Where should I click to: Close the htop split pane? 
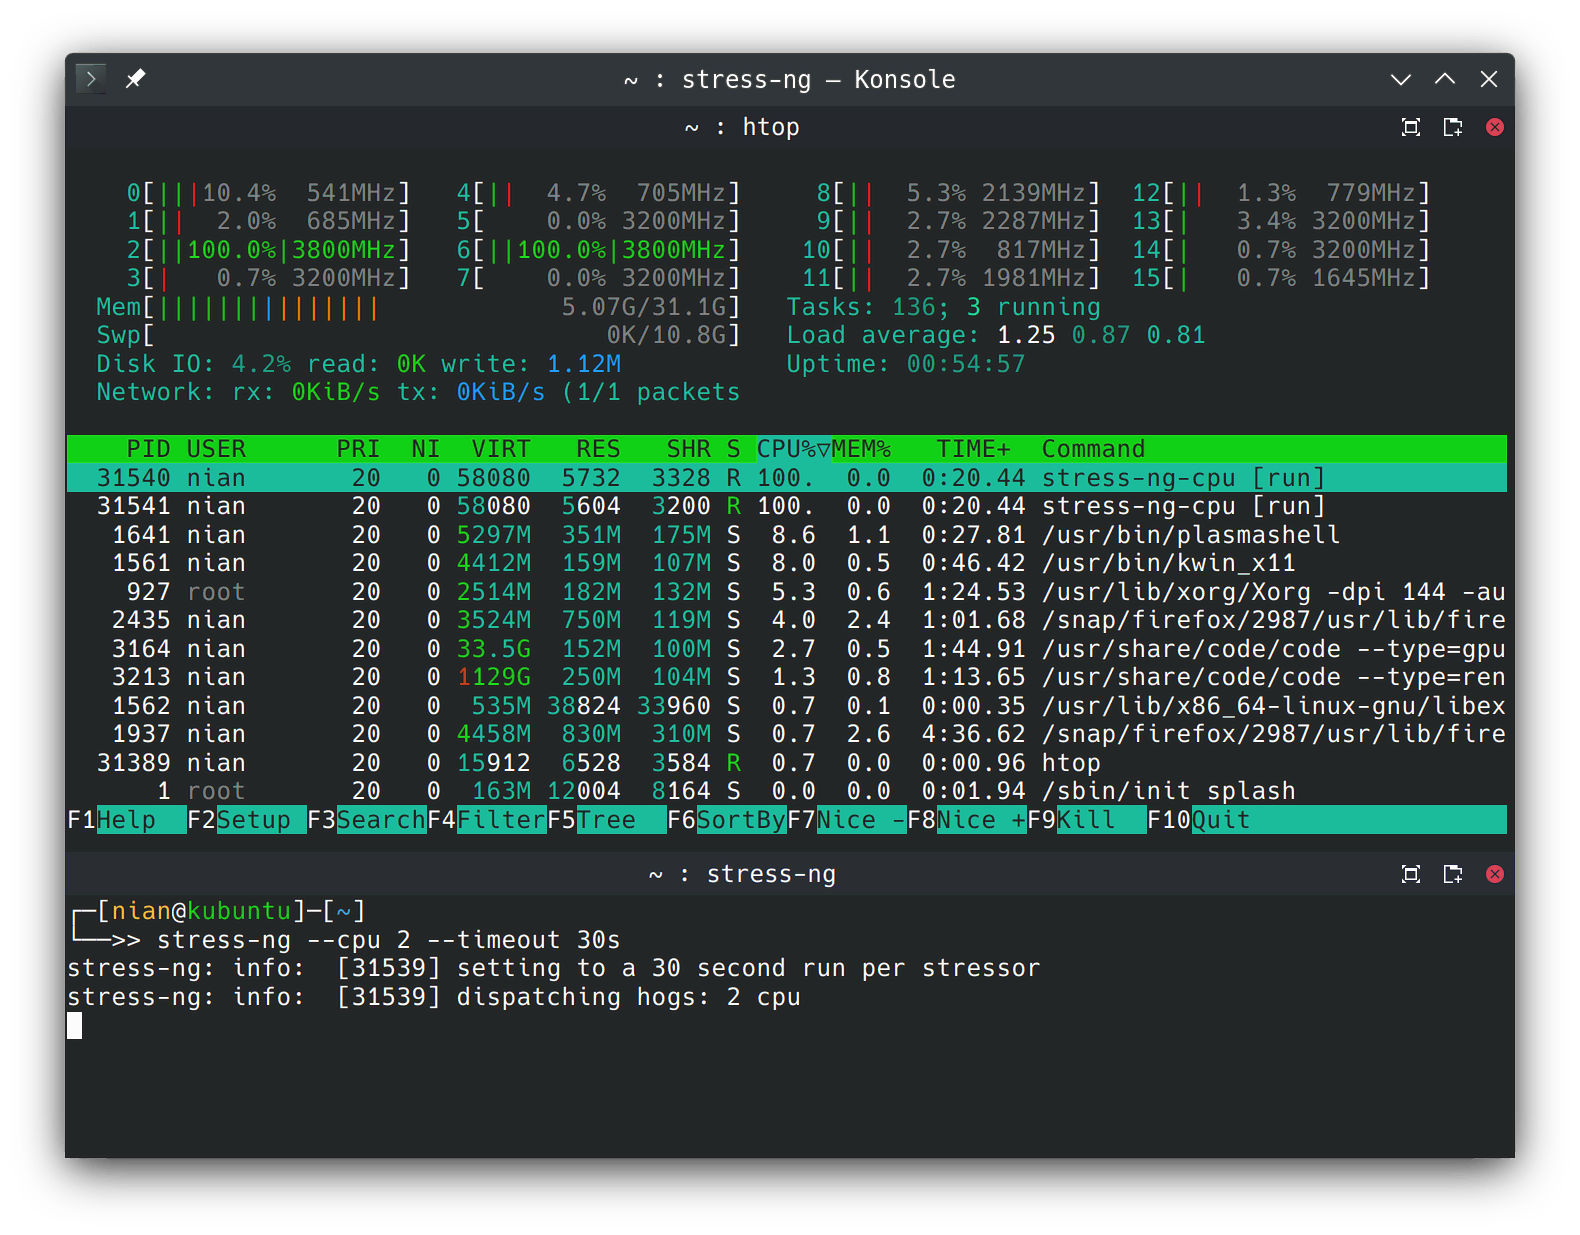point(1495,127)
